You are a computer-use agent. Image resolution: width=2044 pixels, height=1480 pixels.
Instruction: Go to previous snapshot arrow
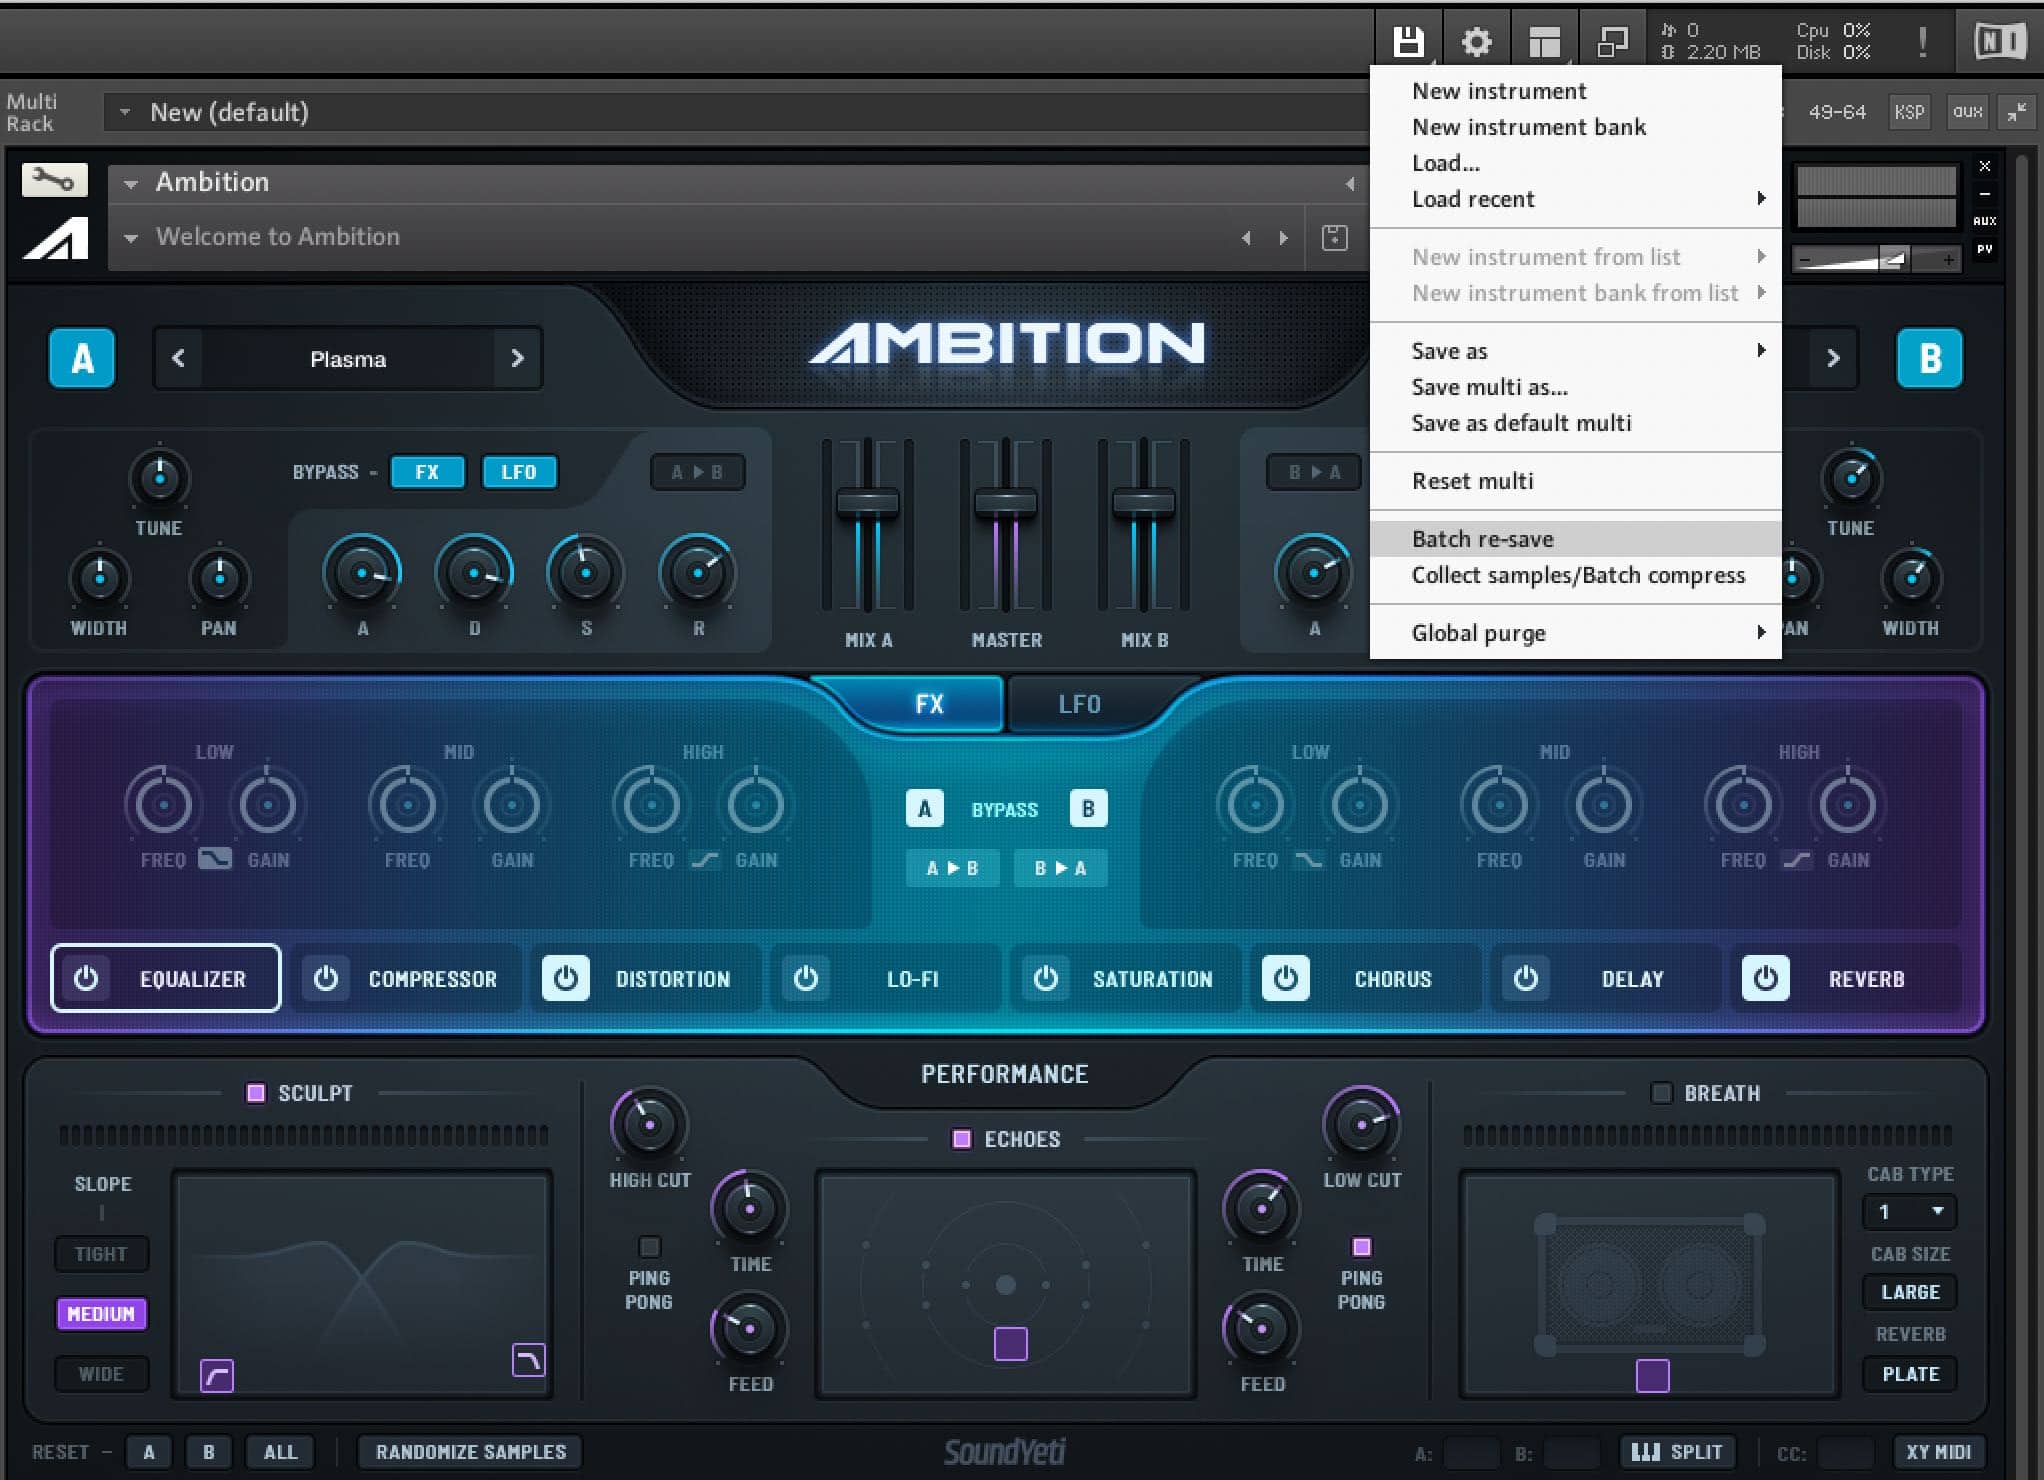coord(1246,238)
